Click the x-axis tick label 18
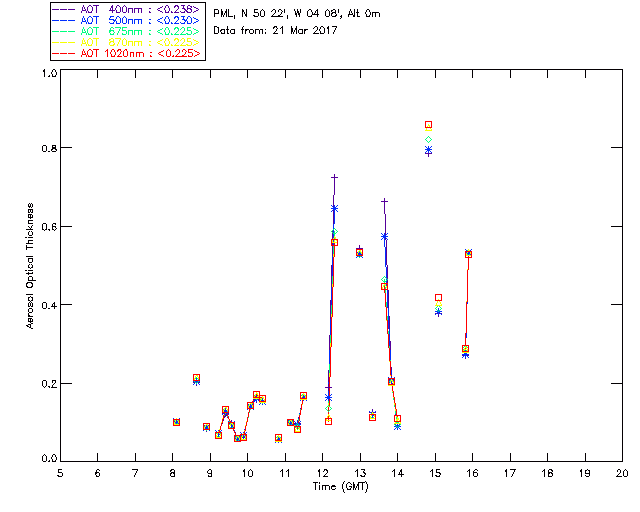 pos(548,473)
